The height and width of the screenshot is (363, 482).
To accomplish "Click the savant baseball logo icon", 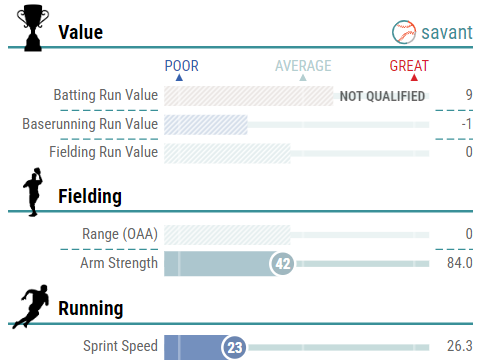I will (x=404, y=32).
